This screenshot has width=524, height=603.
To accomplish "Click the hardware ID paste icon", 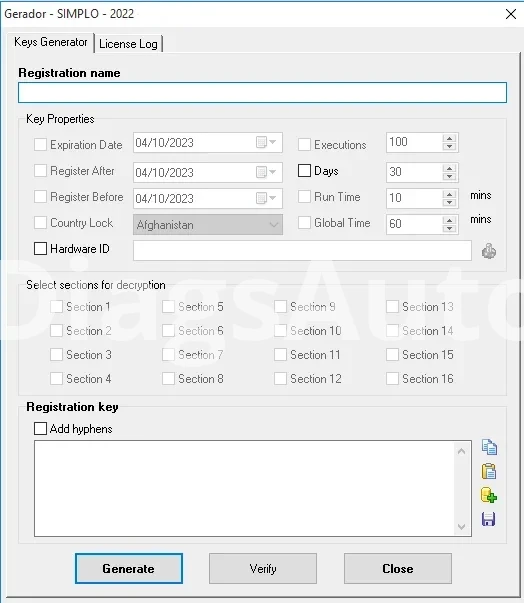I will coord(489,251).
